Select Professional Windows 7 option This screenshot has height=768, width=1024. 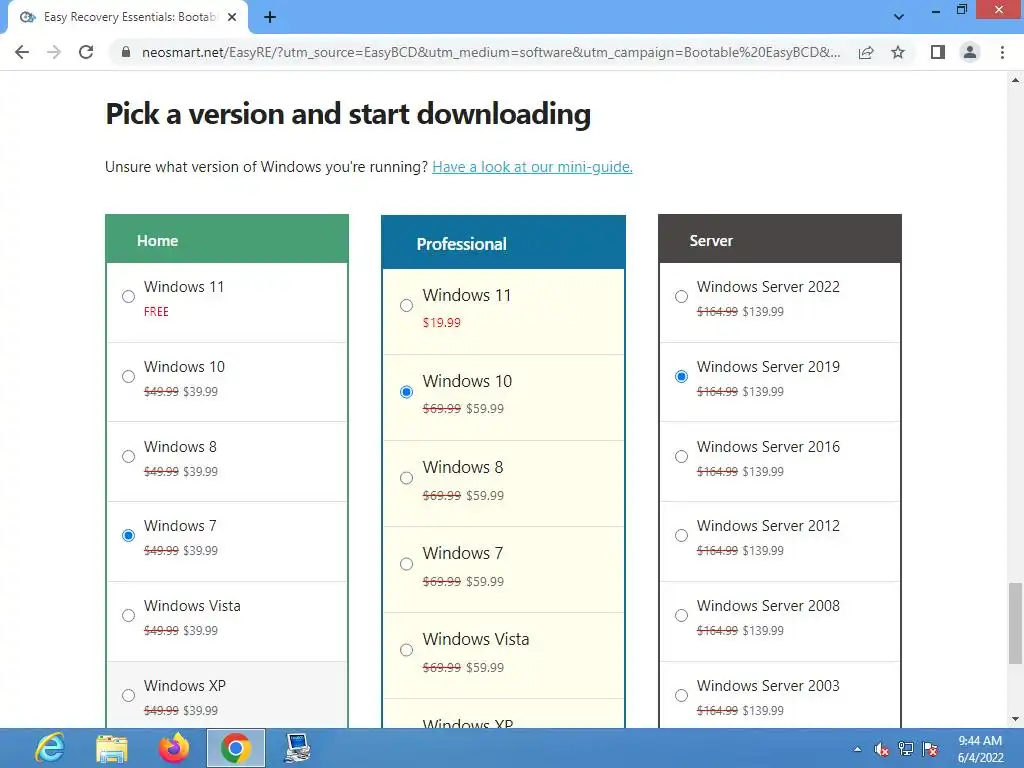(406, 564)
